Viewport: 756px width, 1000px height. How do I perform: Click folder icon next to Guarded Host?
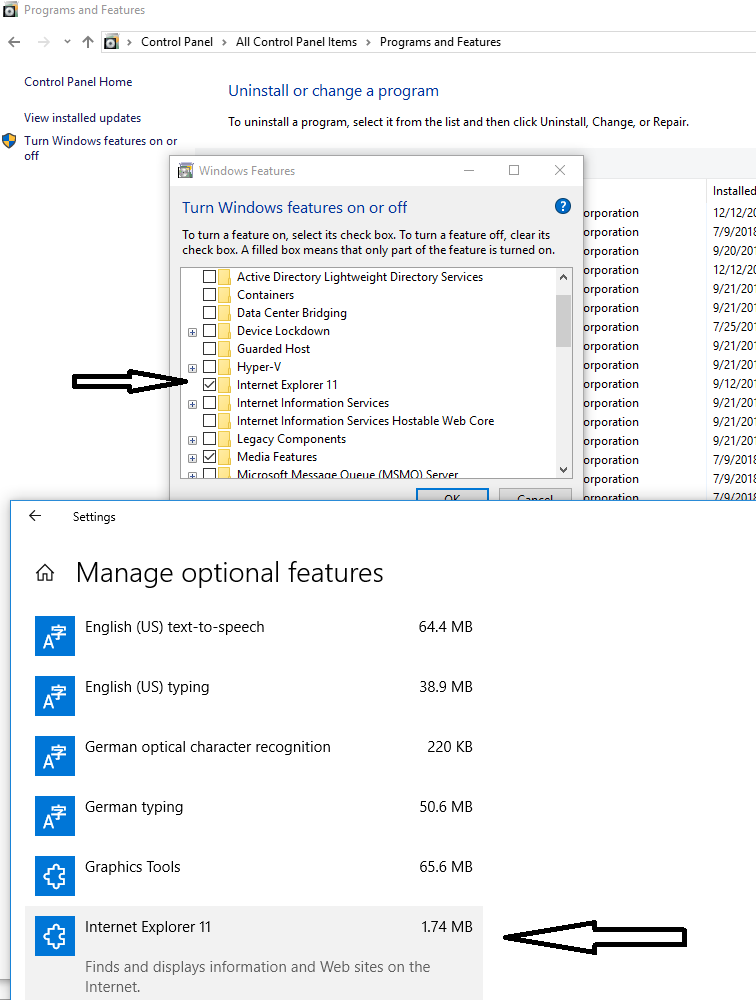(224, 349)
